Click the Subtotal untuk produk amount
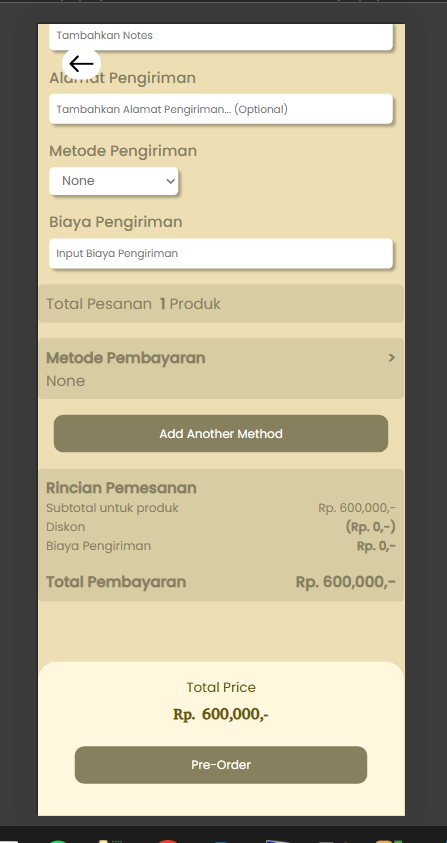447x843 pixels. pos(357,508)
